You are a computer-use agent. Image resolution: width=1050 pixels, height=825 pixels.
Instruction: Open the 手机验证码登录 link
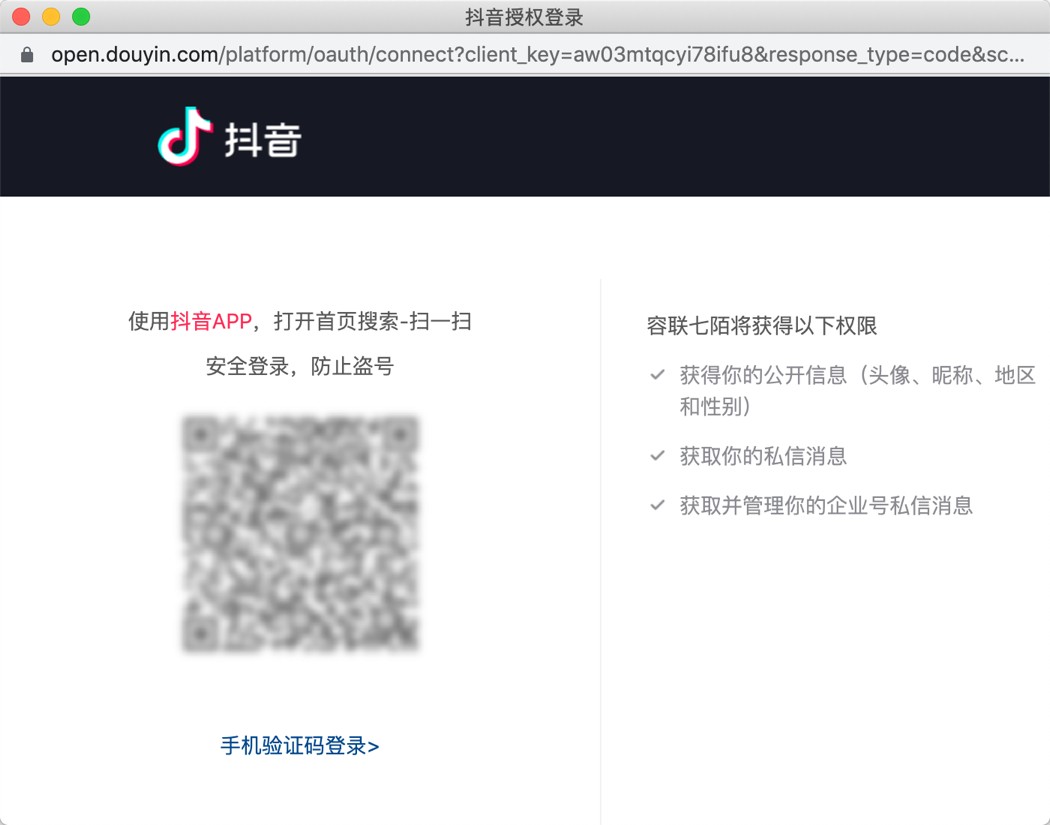tap(300, 745)
